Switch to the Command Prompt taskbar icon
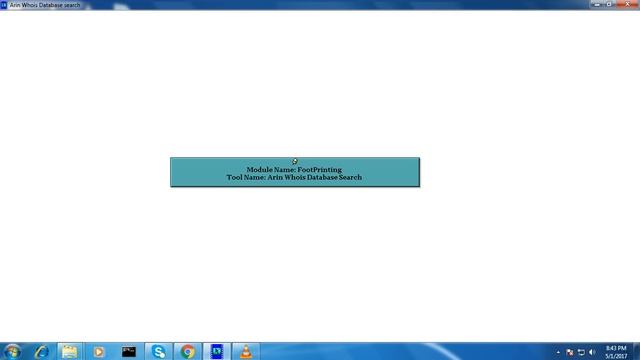This screenshot has height=360, width=640. tap(129, 351)
